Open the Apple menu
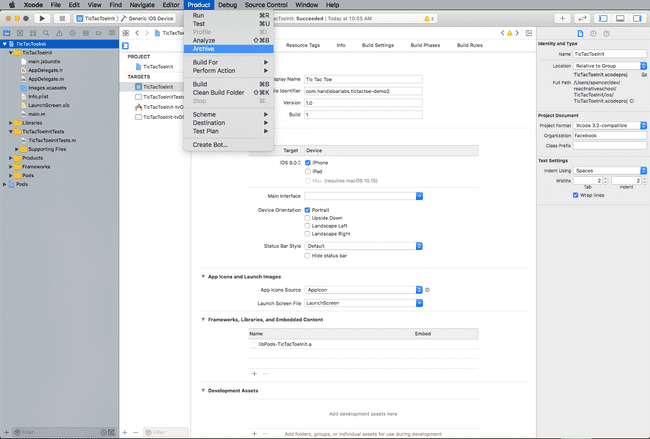The height and width of the screenshot is (439, 650). pos(12,5)
